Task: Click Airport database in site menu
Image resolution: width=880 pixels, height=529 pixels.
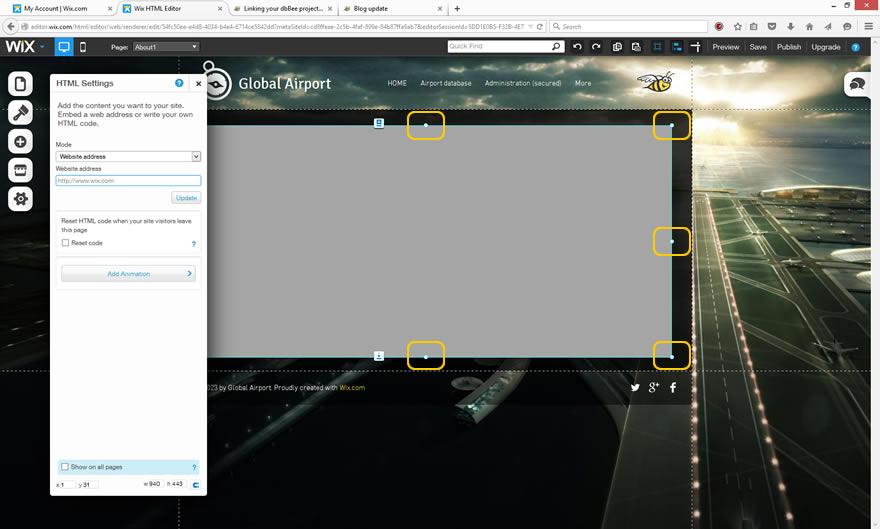Action: [446, 83]
